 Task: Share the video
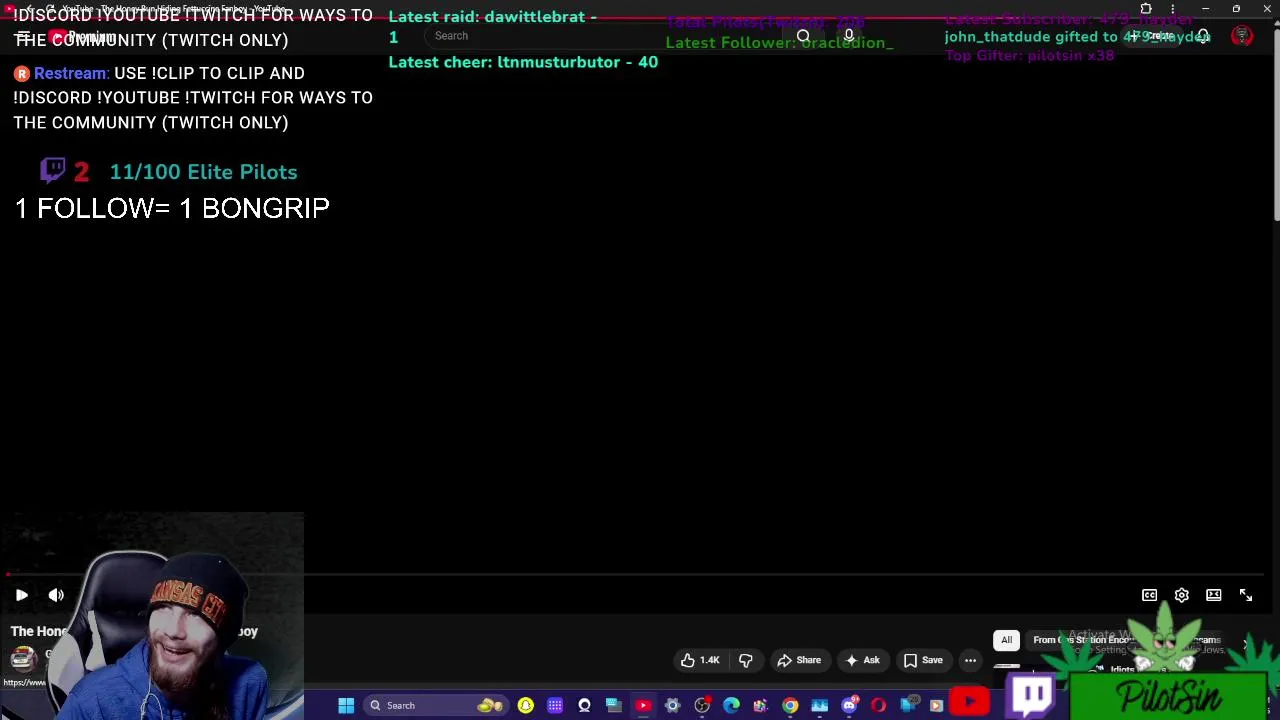[x=799, y=660]
